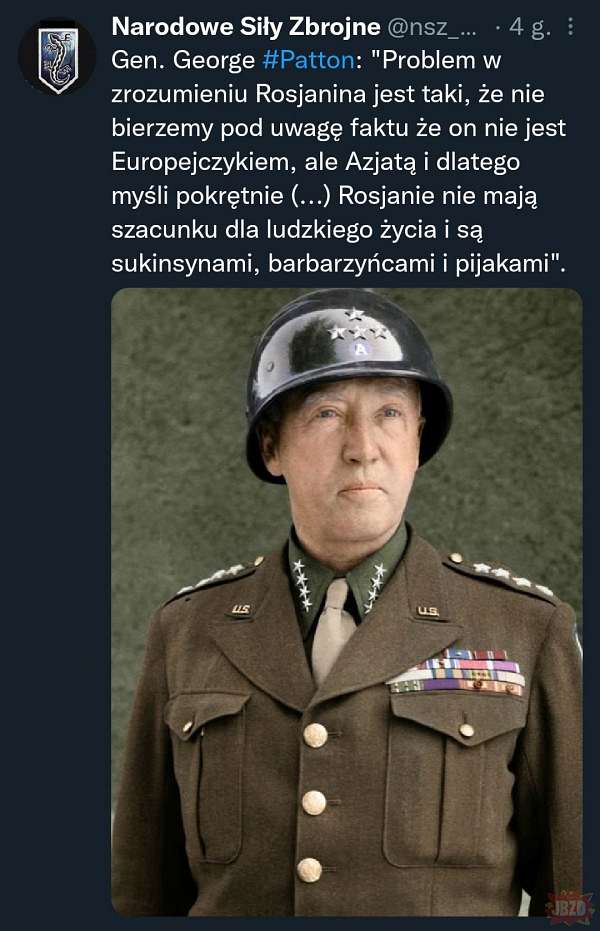Click the 4 g. timestamp
Image resolution: width=600 pixels, height=931 pixels.
point(529,27)
